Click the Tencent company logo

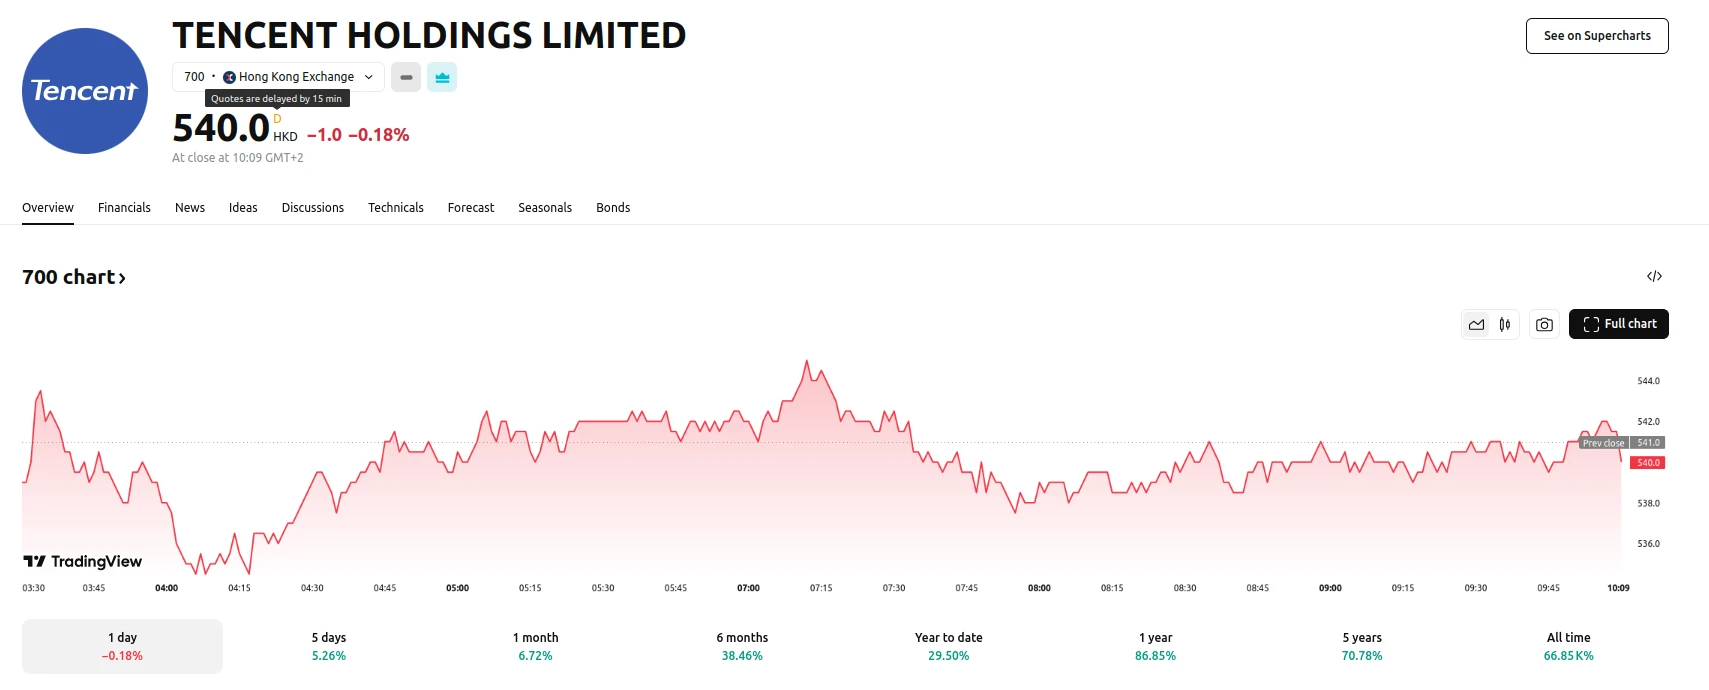(x=85, y=91)
